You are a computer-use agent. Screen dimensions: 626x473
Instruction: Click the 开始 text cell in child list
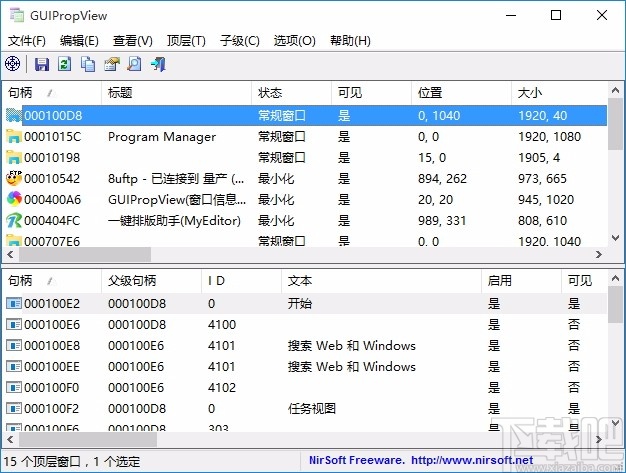(300, 303)
